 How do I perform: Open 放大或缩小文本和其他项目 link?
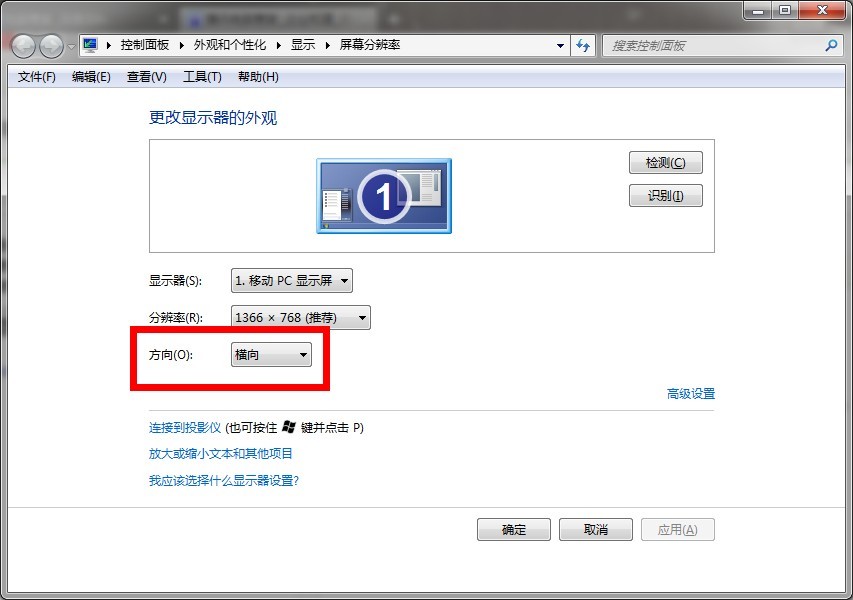pyautogui.click(x=221, y=454)
